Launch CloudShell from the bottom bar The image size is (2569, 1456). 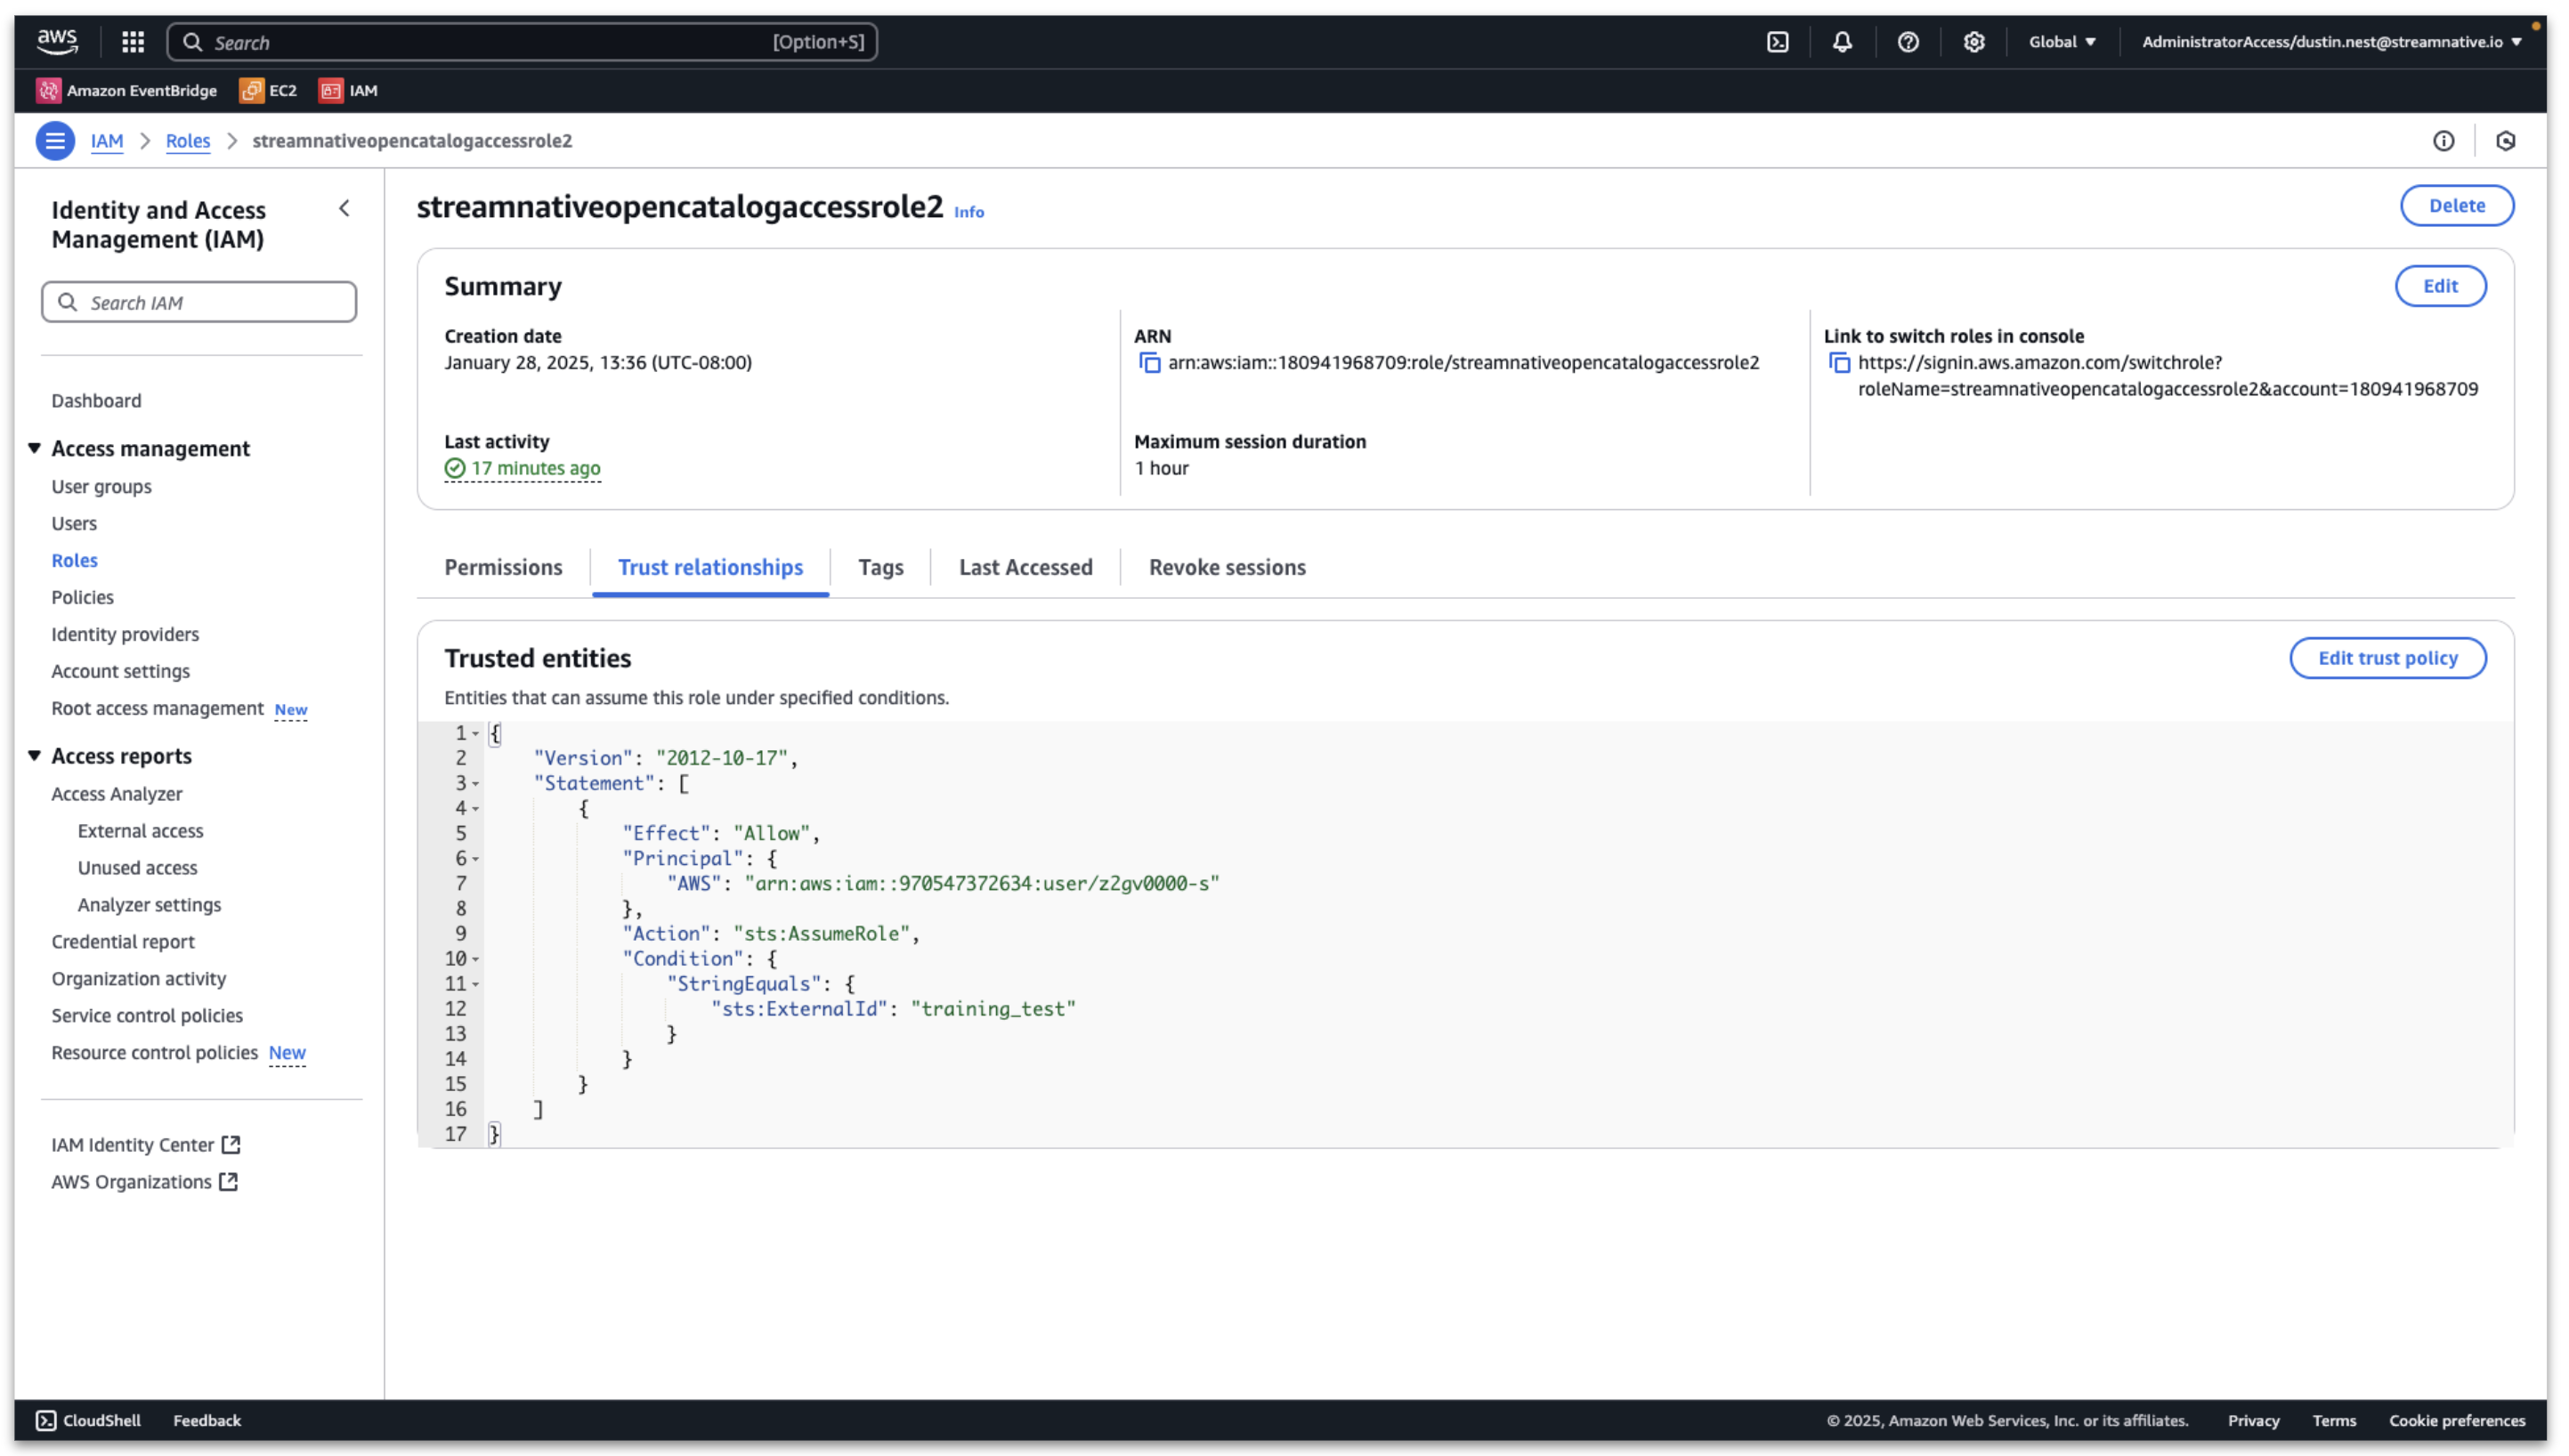[x=88, y=1419]
